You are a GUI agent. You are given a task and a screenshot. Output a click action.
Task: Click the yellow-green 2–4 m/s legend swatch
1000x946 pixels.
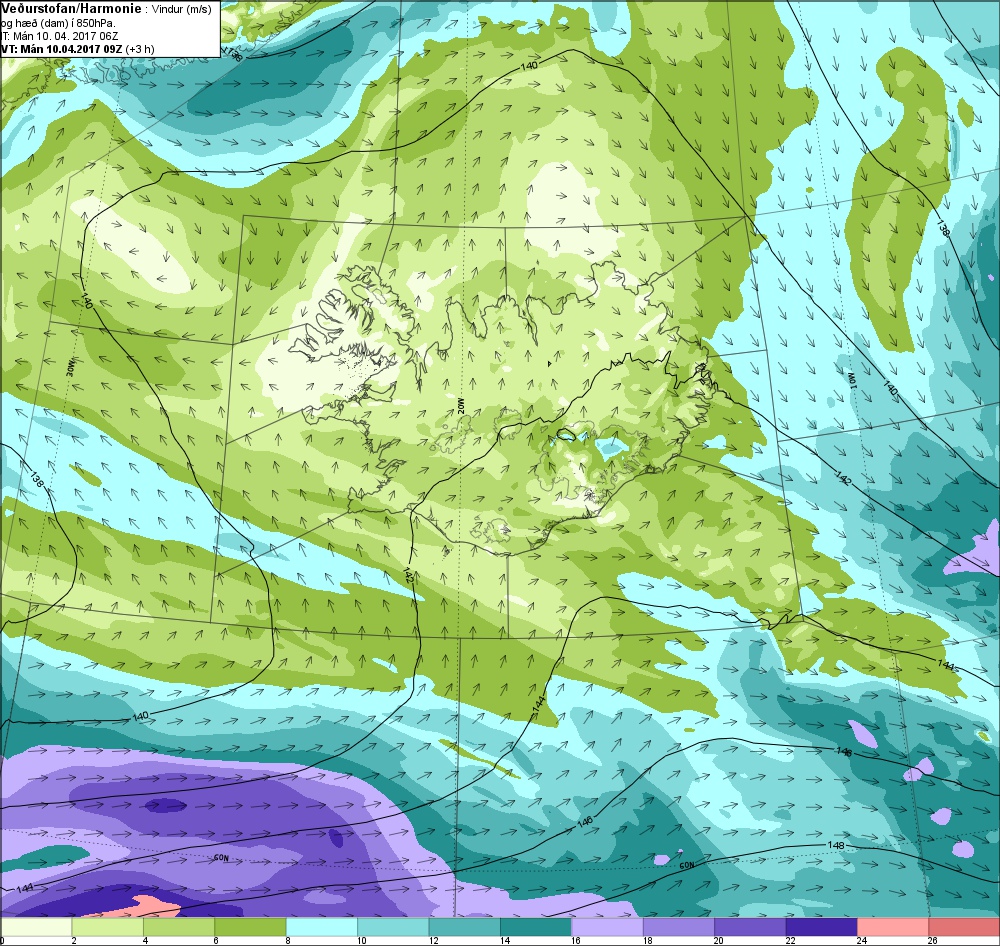[x=107, y=926]
